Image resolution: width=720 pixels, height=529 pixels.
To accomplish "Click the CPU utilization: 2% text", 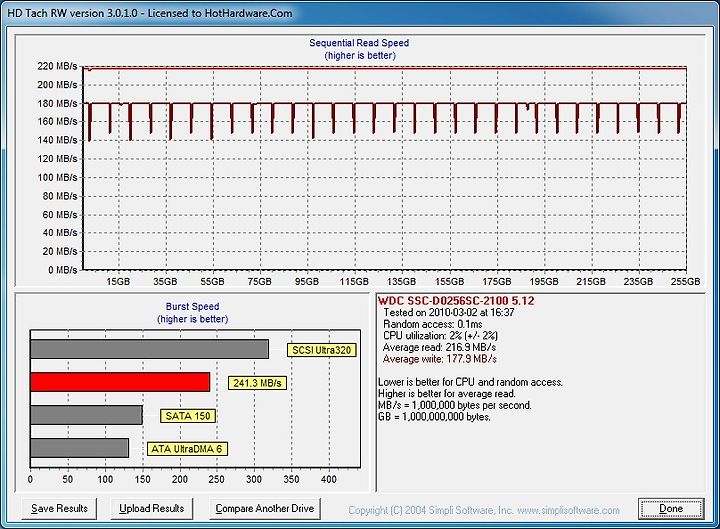I will (440, 336).
